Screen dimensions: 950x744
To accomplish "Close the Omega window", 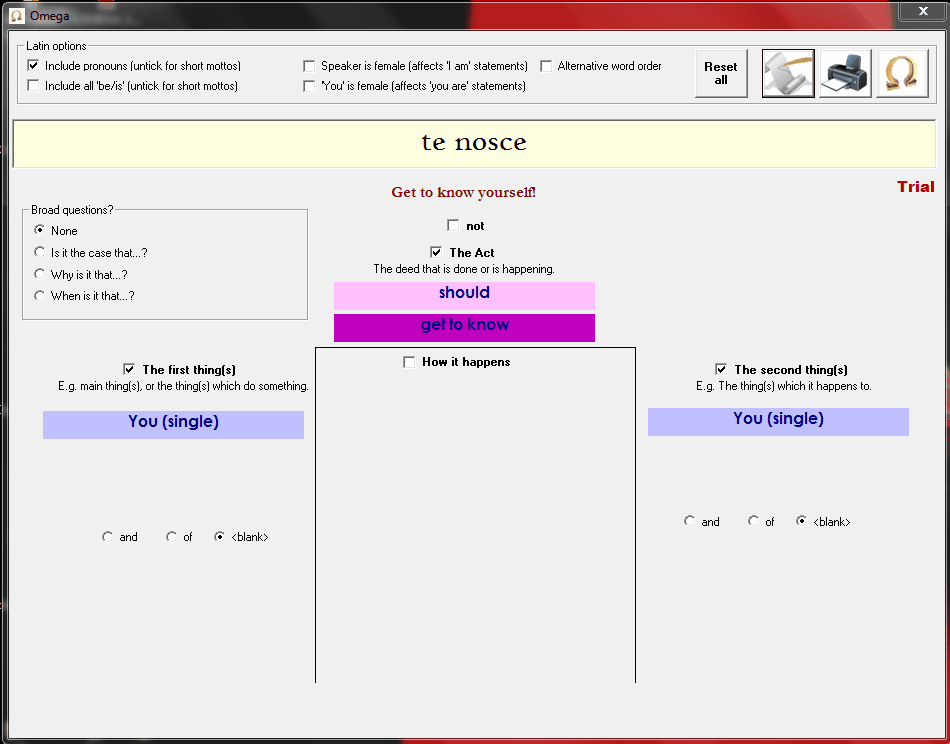I will click(923, 11).
